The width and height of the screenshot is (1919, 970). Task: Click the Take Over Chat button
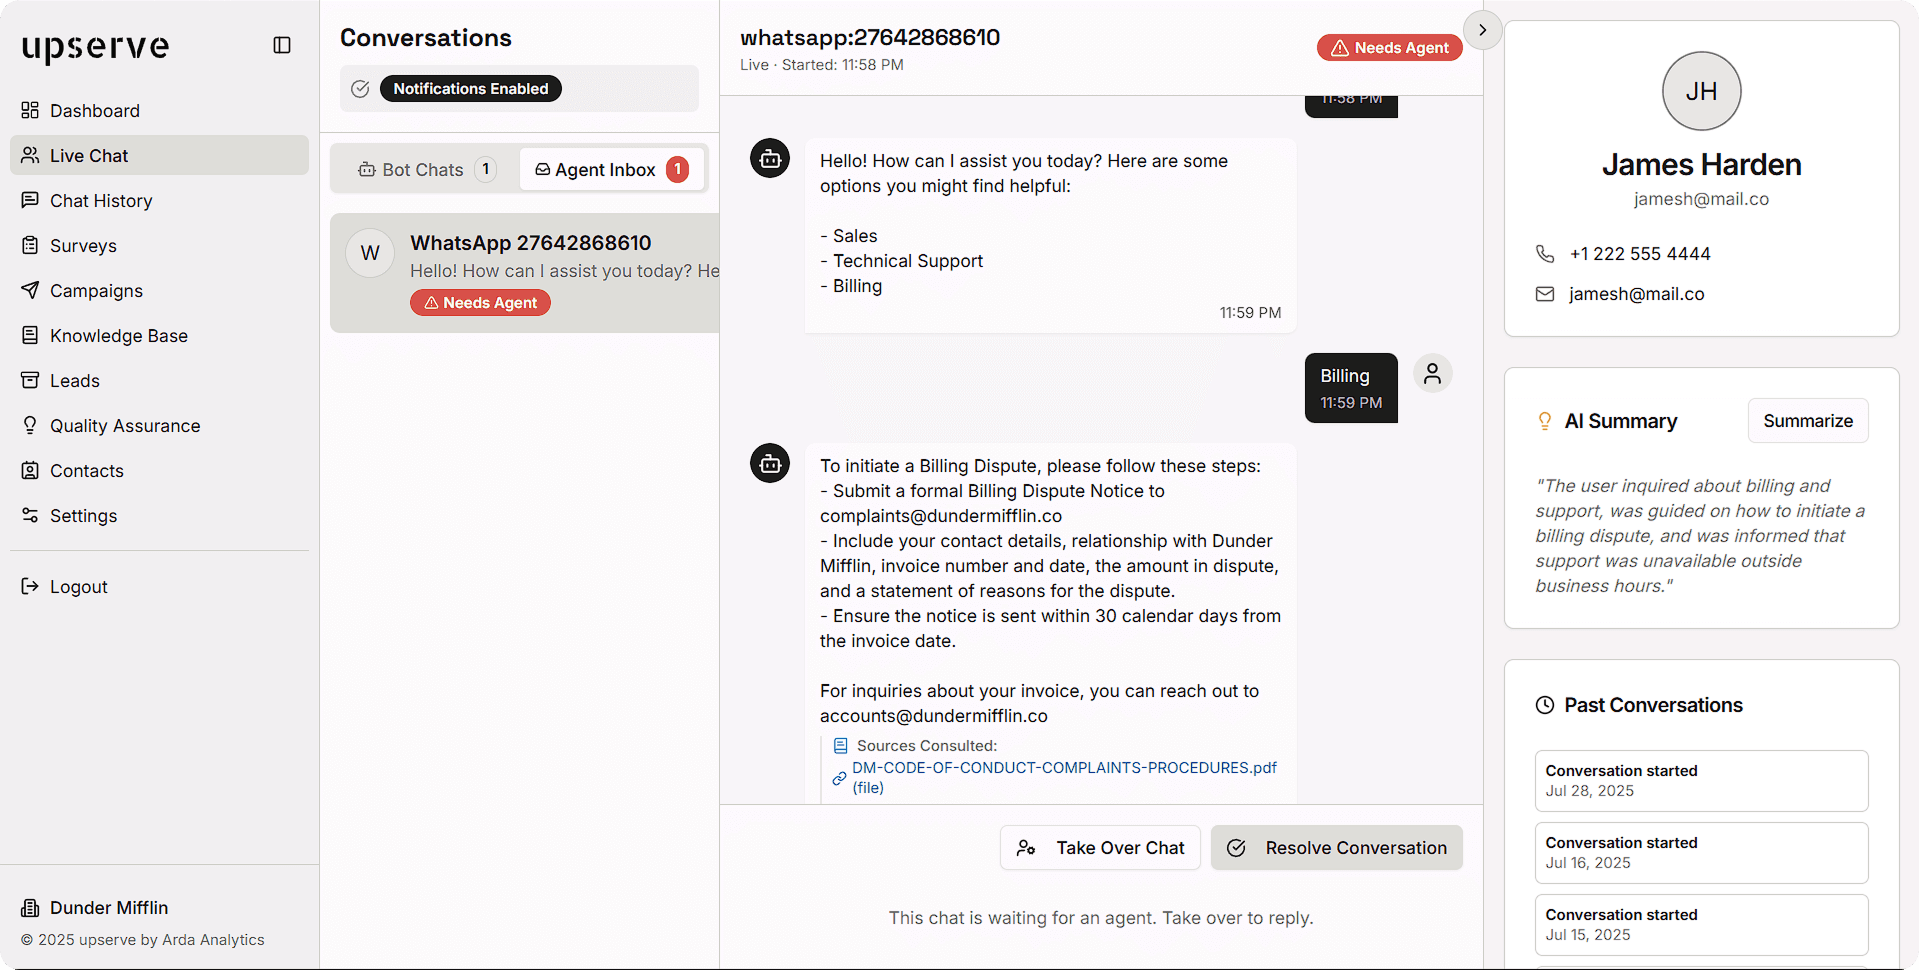1100,847
